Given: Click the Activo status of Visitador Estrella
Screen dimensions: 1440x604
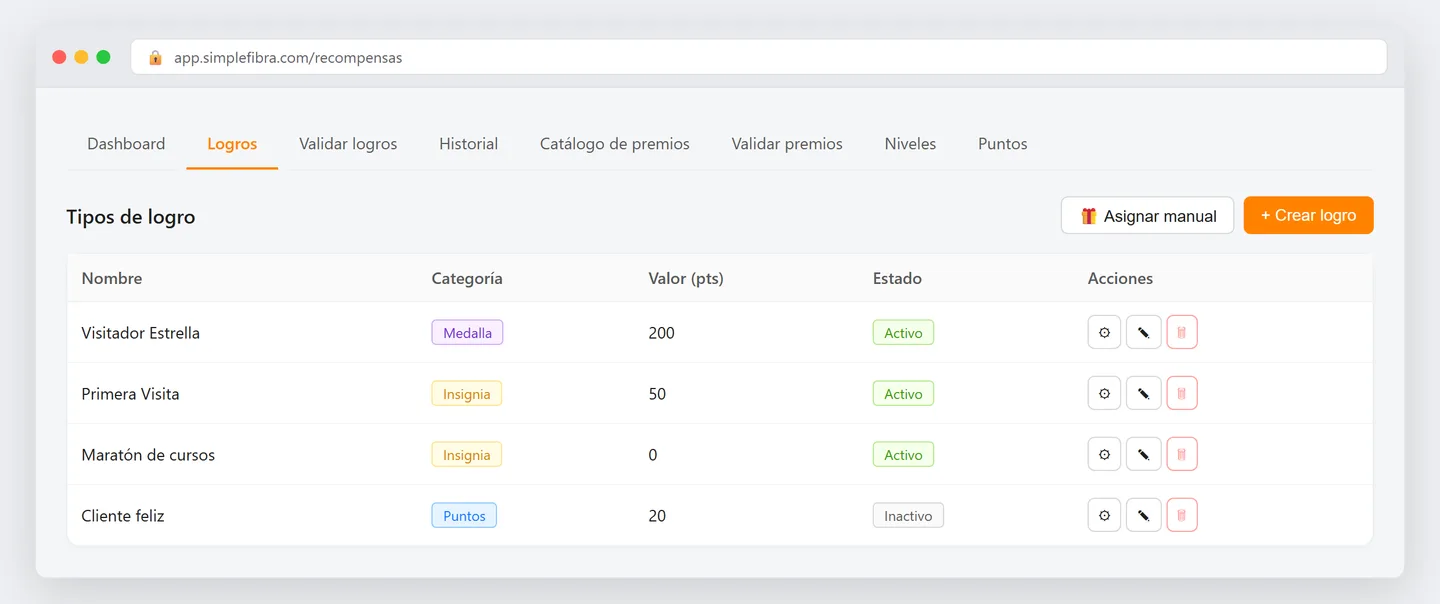Looking at the screenshot, I should 903,332.
